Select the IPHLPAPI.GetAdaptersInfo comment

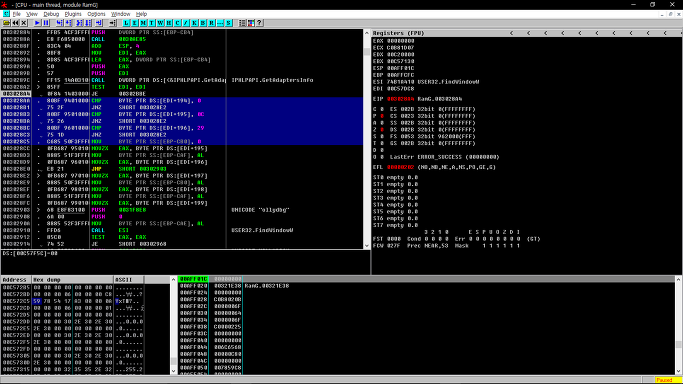pos(272,80)
